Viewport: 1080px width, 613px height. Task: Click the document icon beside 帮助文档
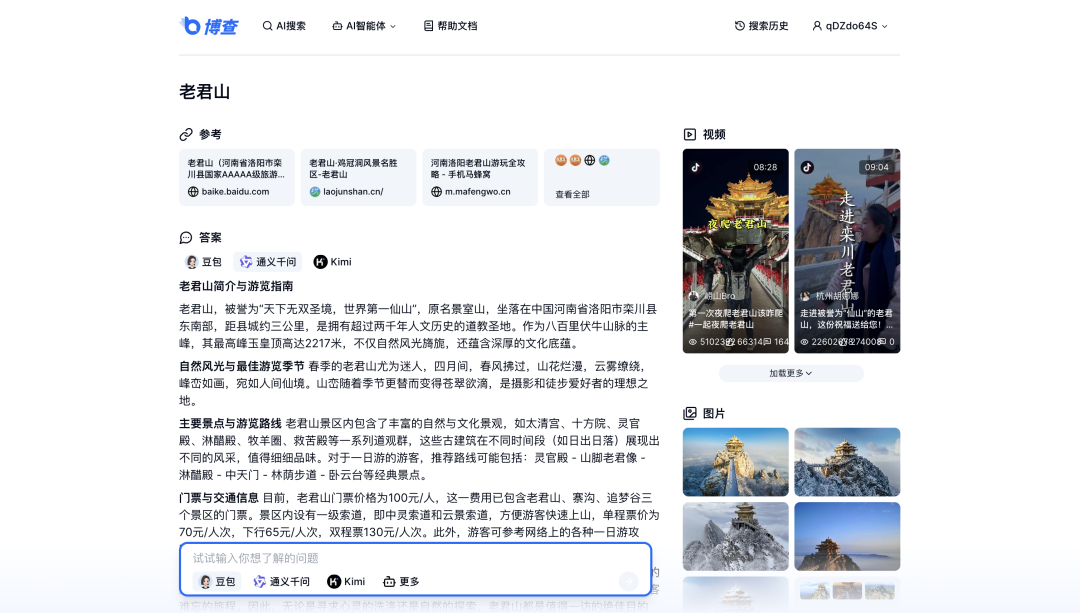tap(428, 26)
